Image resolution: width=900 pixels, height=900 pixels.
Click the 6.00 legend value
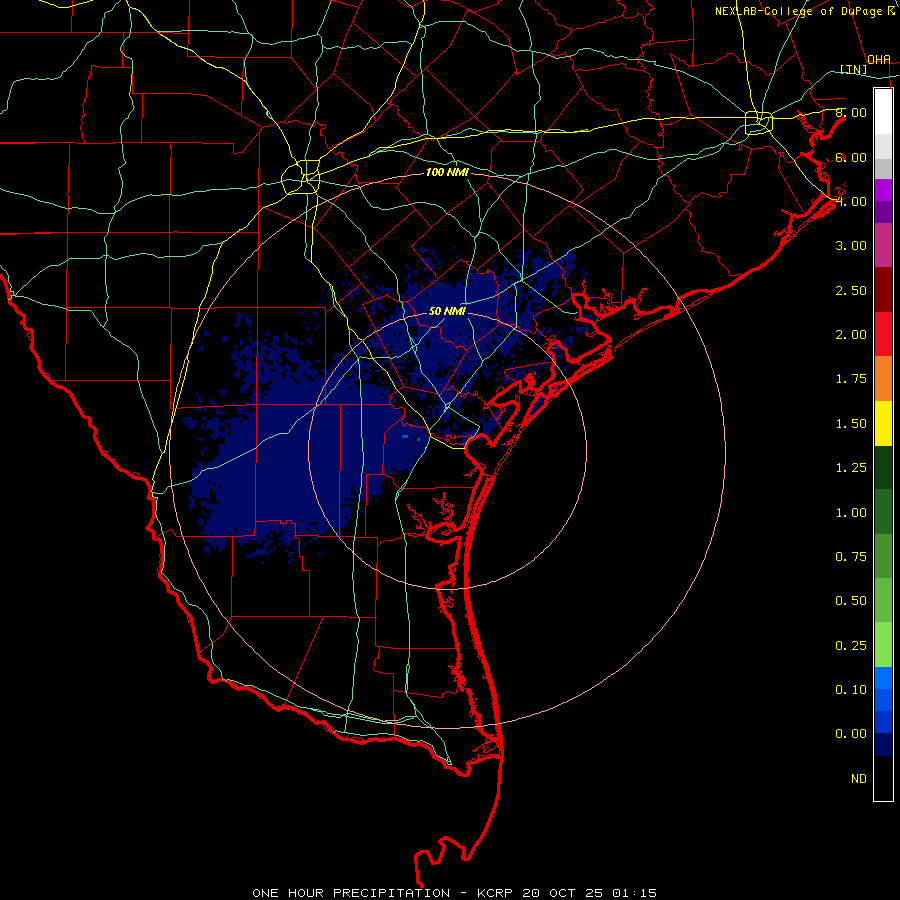tap(851, 157)
